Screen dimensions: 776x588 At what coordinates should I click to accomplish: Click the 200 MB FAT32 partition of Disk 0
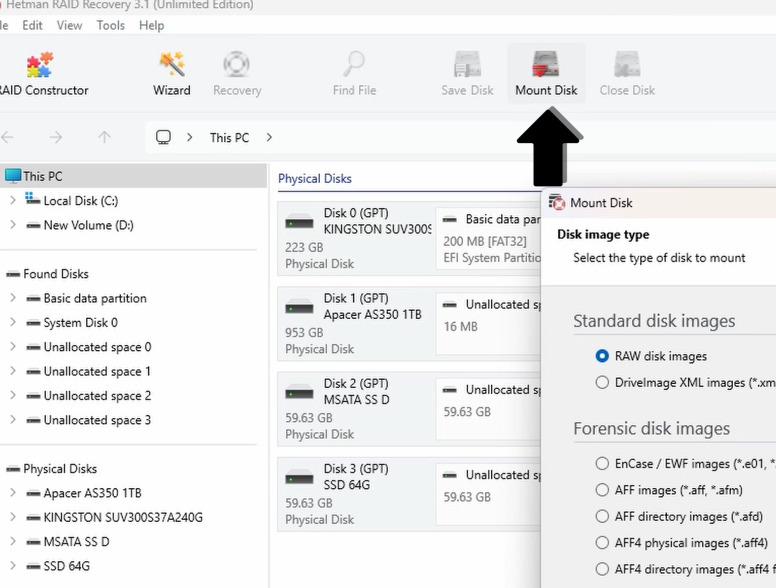[488, 239]
